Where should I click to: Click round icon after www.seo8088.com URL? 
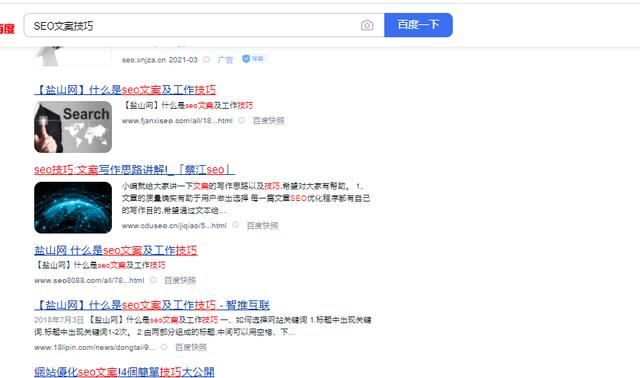click(153, 280)
